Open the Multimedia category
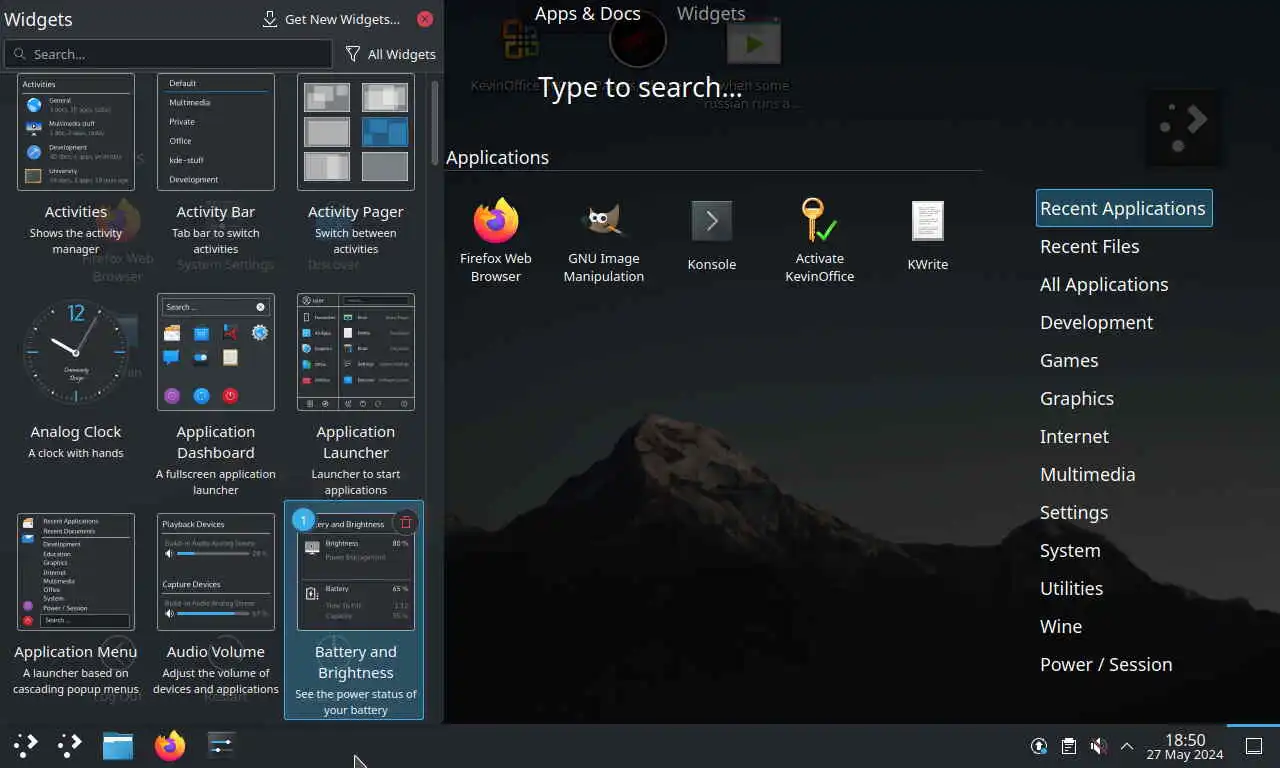Screen dimensions: 1280x768 pyautogui.click(x=1088, y=474)
